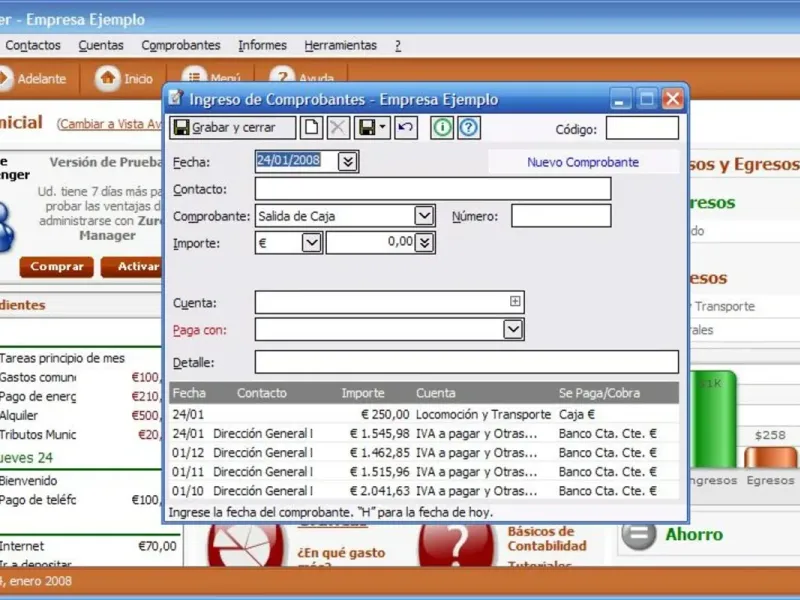Viewport: 800px width, 600px height.
Task: Open the Cuentas menu
Action: 101,45
